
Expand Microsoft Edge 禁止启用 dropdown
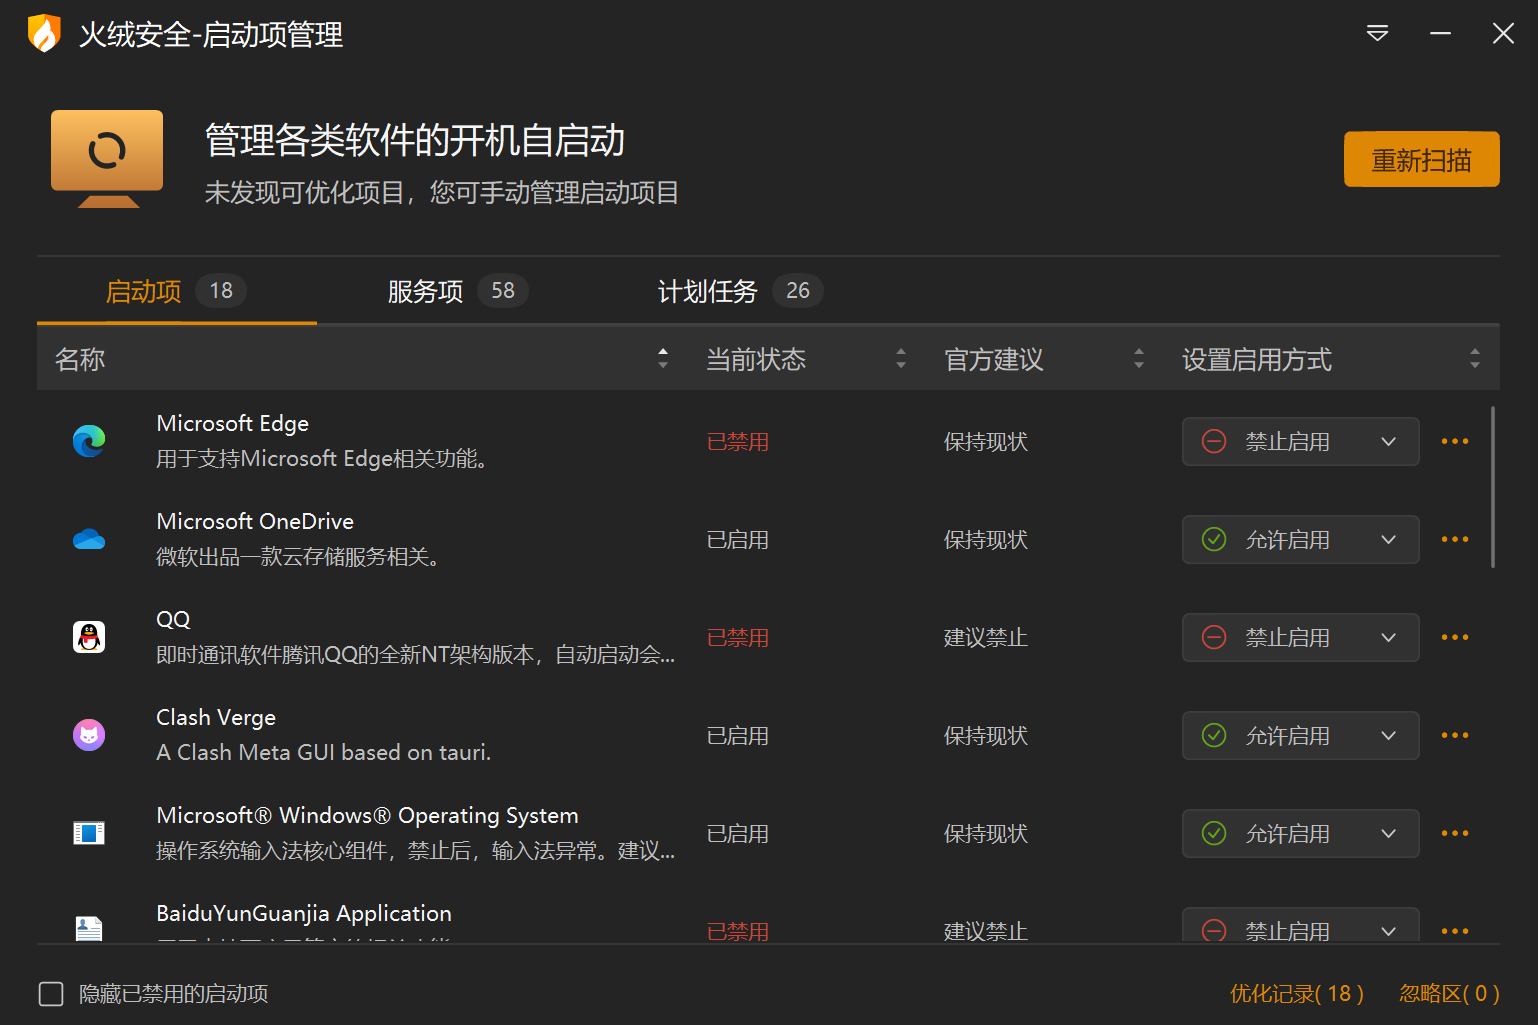[1300, 441]
